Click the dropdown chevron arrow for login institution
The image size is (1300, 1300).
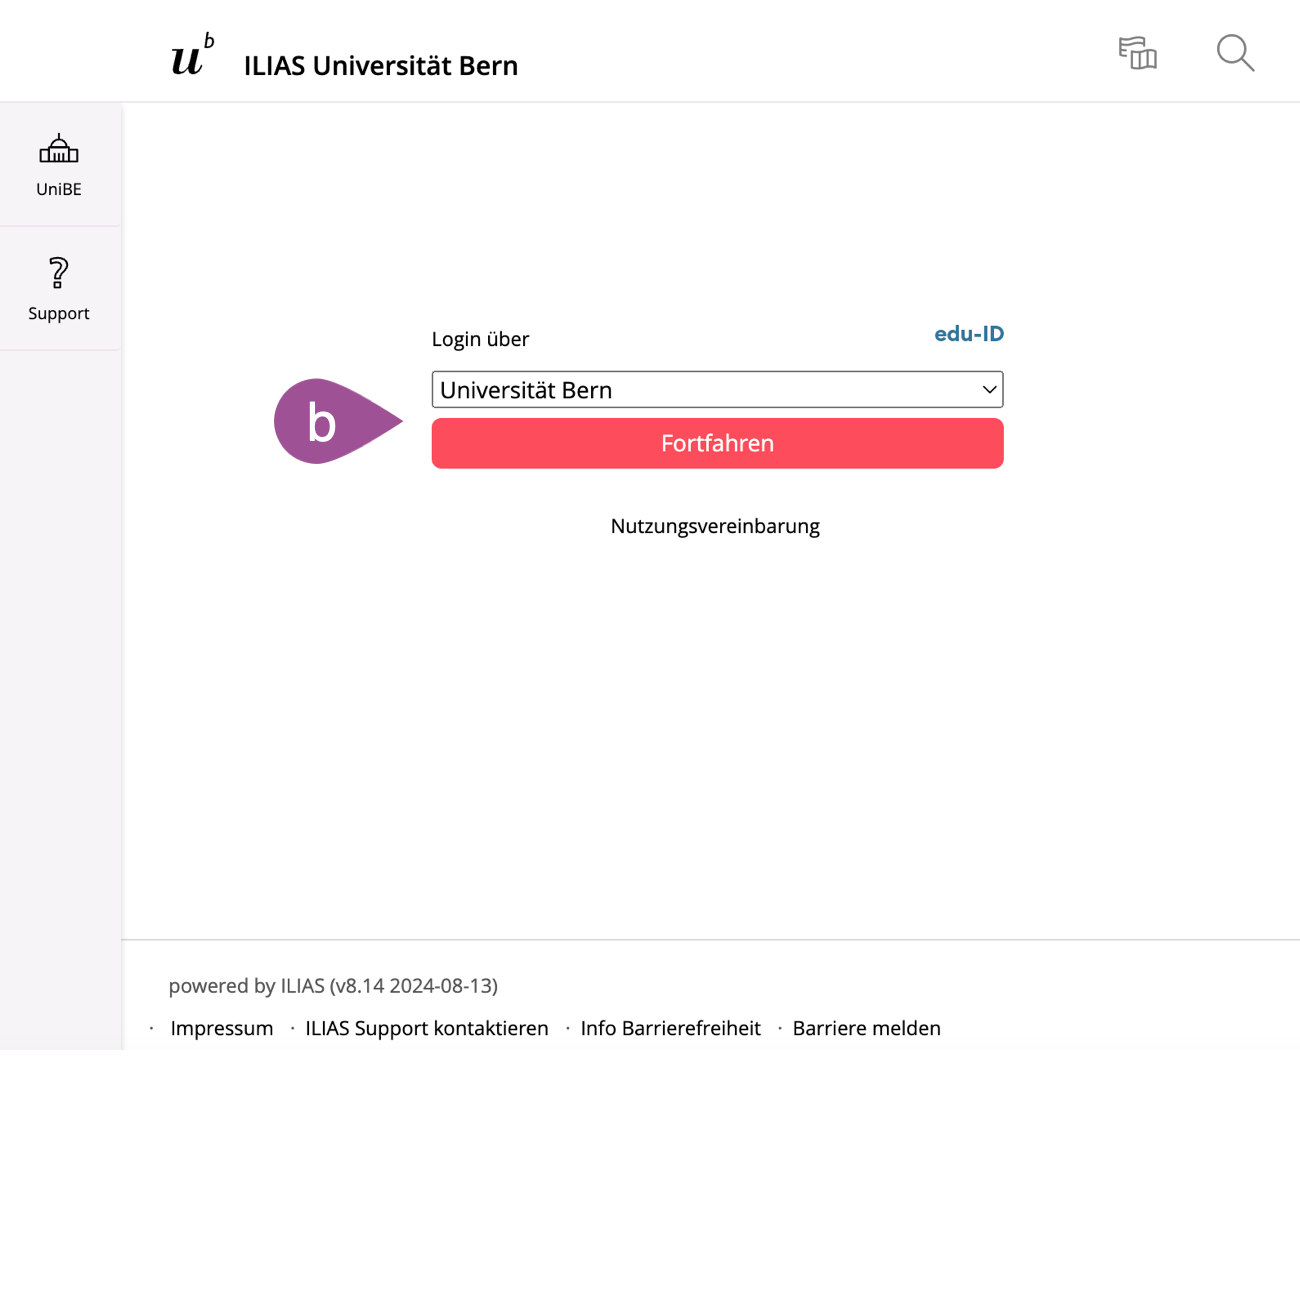coord(989,390)
